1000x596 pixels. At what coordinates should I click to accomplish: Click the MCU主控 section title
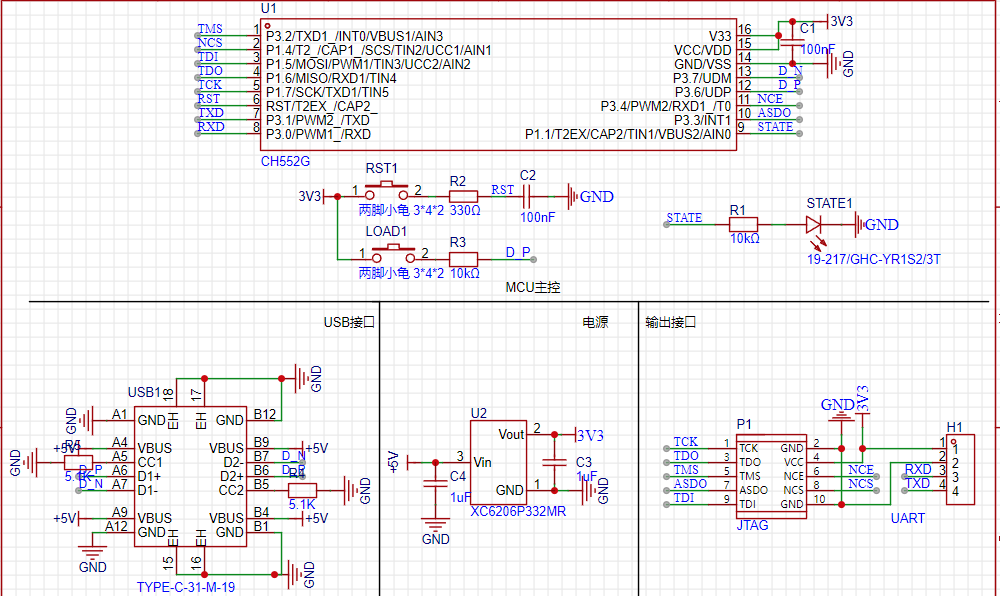click(x=533, y=287)
